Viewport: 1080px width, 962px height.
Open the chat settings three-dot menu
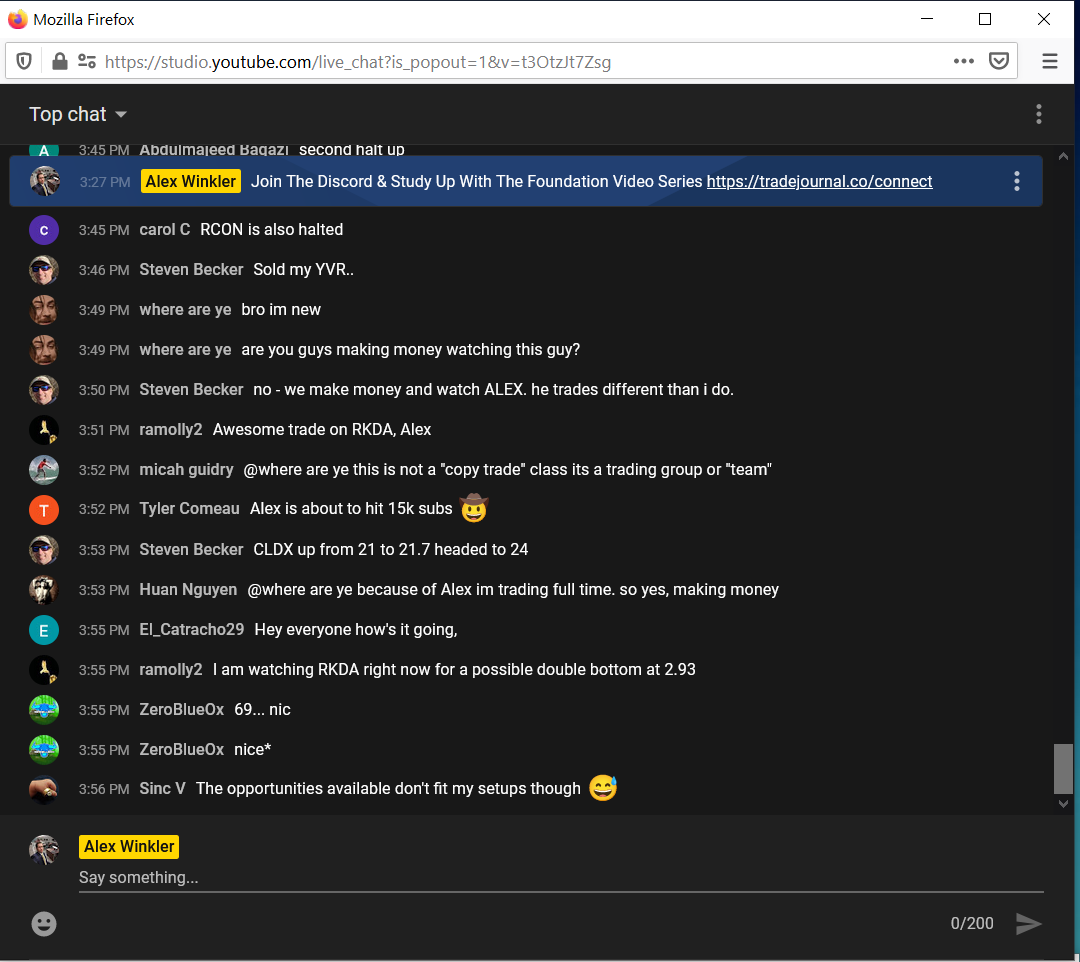[x=1039, y=114]
